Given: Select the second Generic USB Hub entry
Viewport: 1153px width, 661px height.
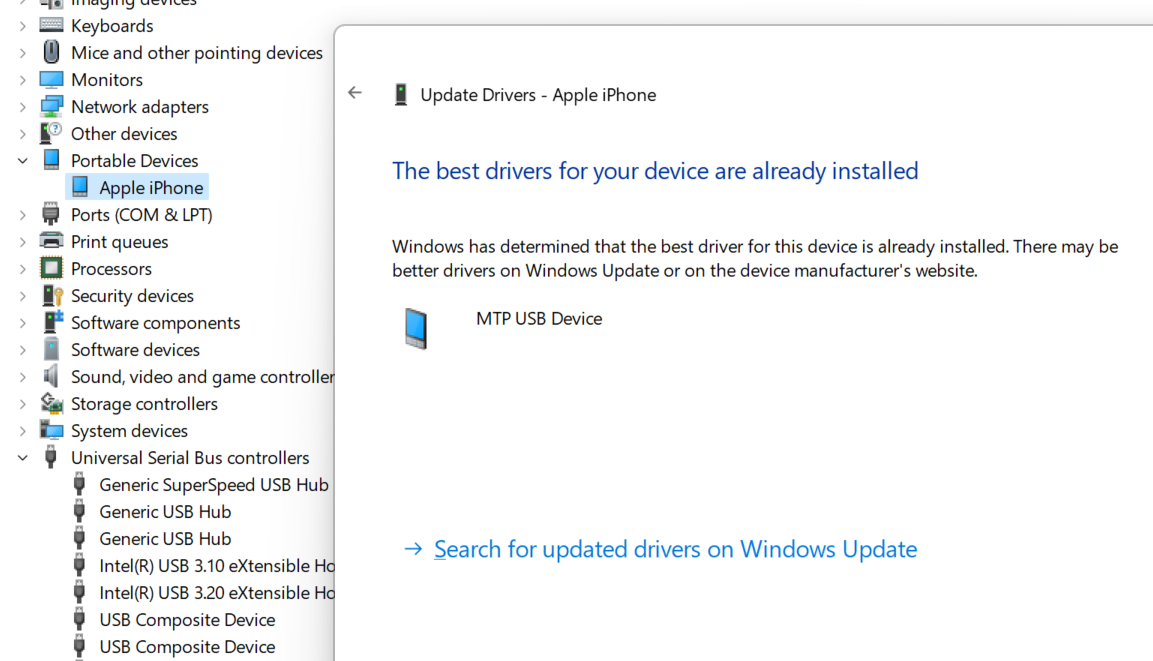Looking at the screenshot, I should pos(165,539).
